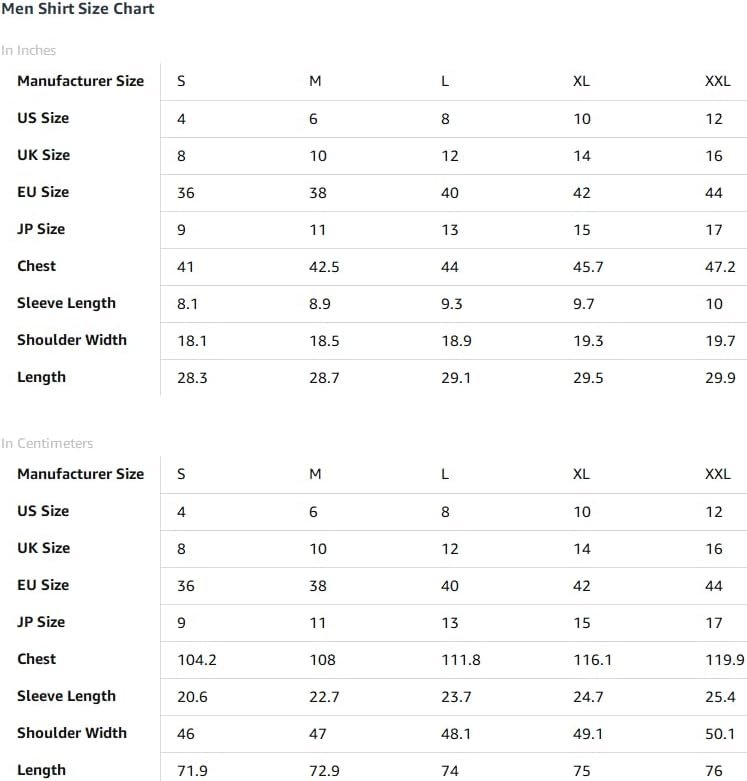This screenshot has width=747, height=781.
Task: Select the In Inches label
Action: [28, 50]
